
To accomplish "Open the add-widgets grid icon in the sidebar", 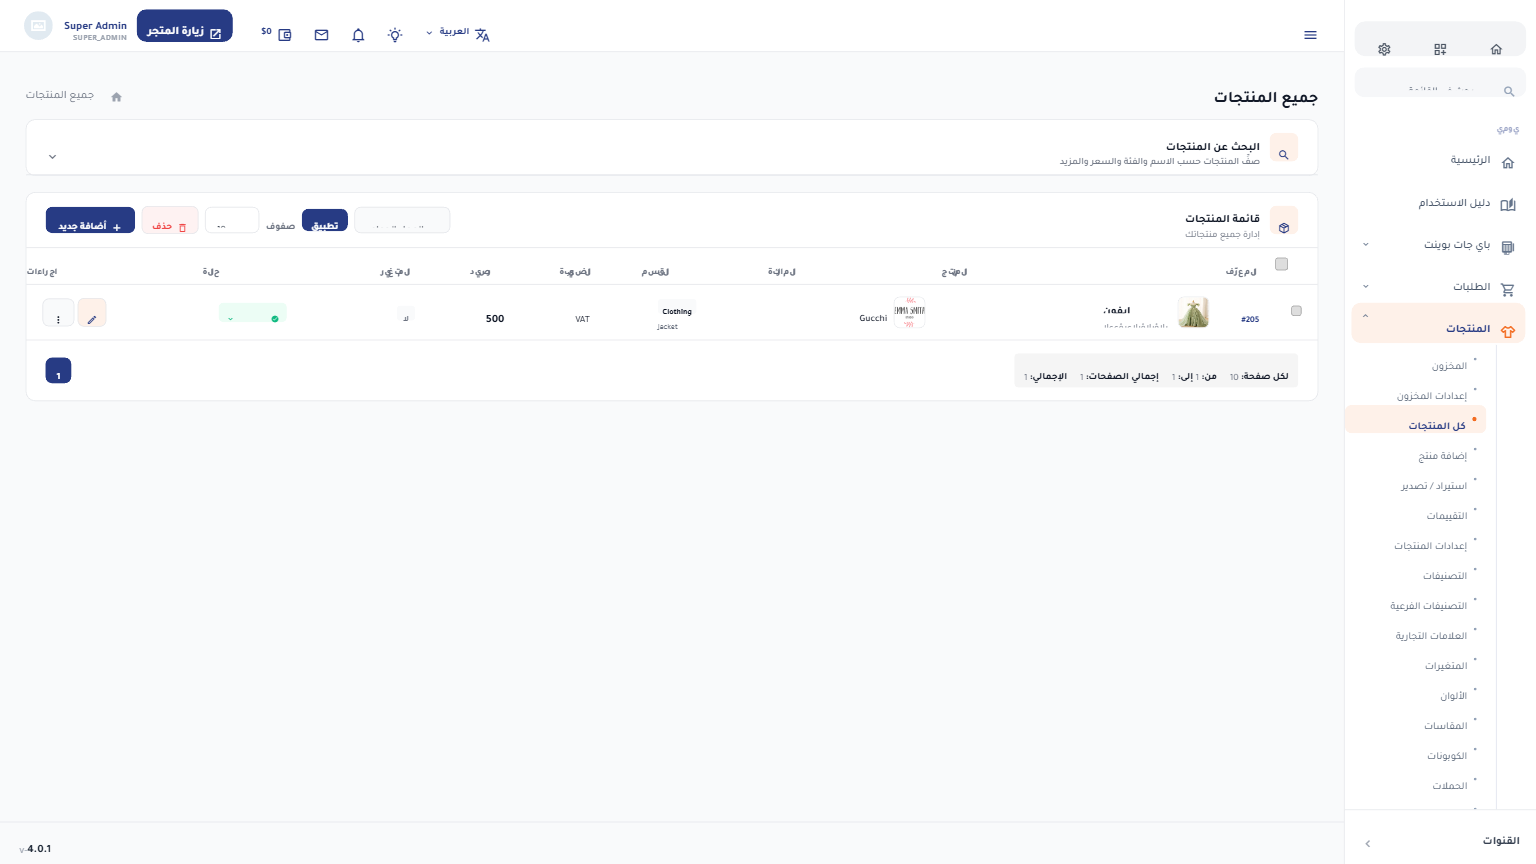I will (1440, 49).
